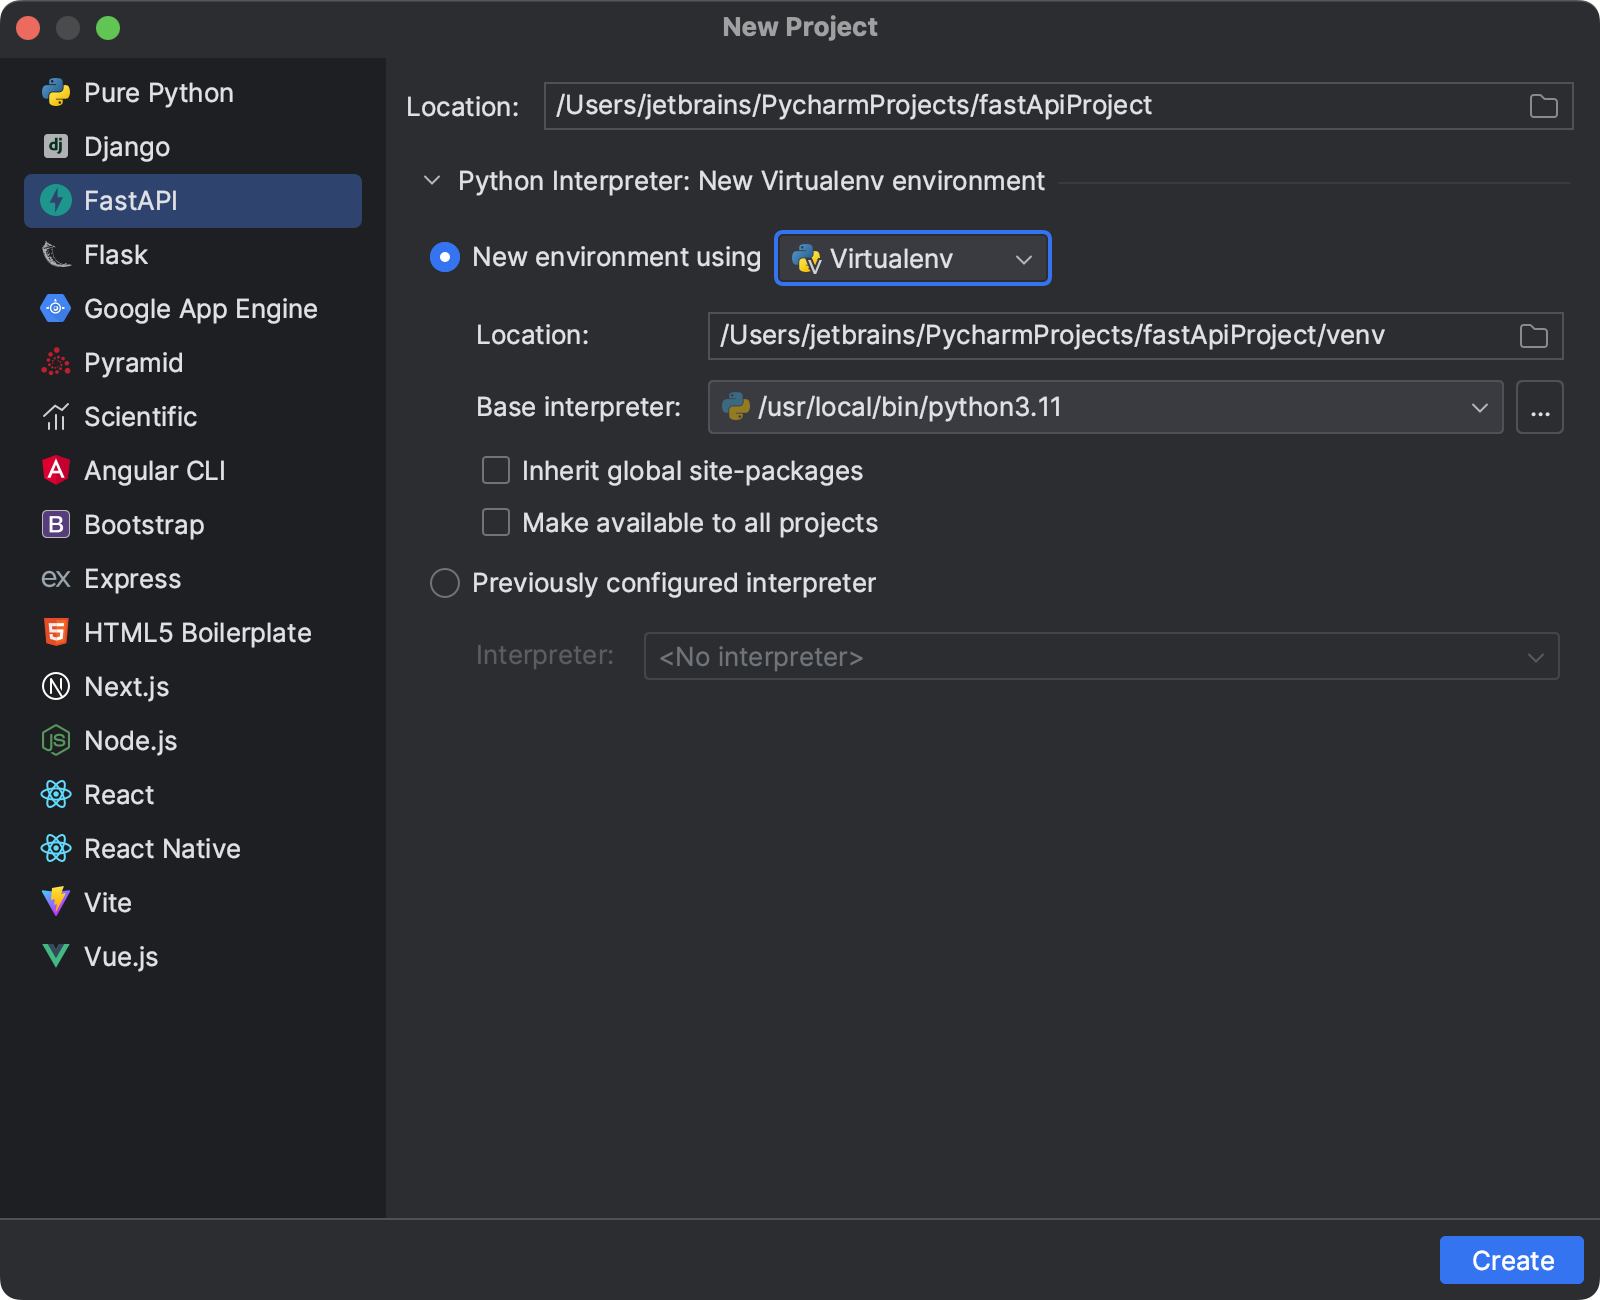
Task: Select Previously configured interpreter option
Action: (444, 583)
